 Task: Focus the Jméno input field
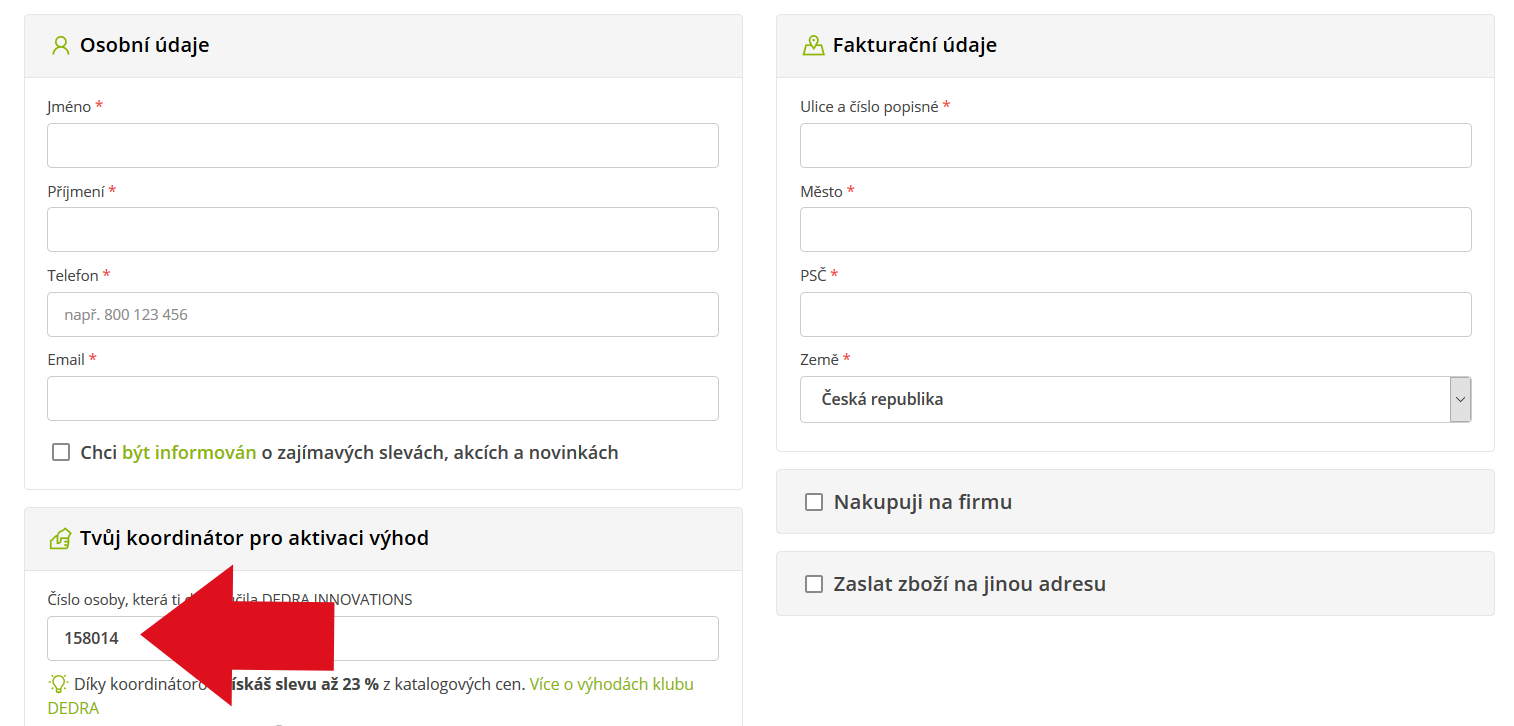382,145
